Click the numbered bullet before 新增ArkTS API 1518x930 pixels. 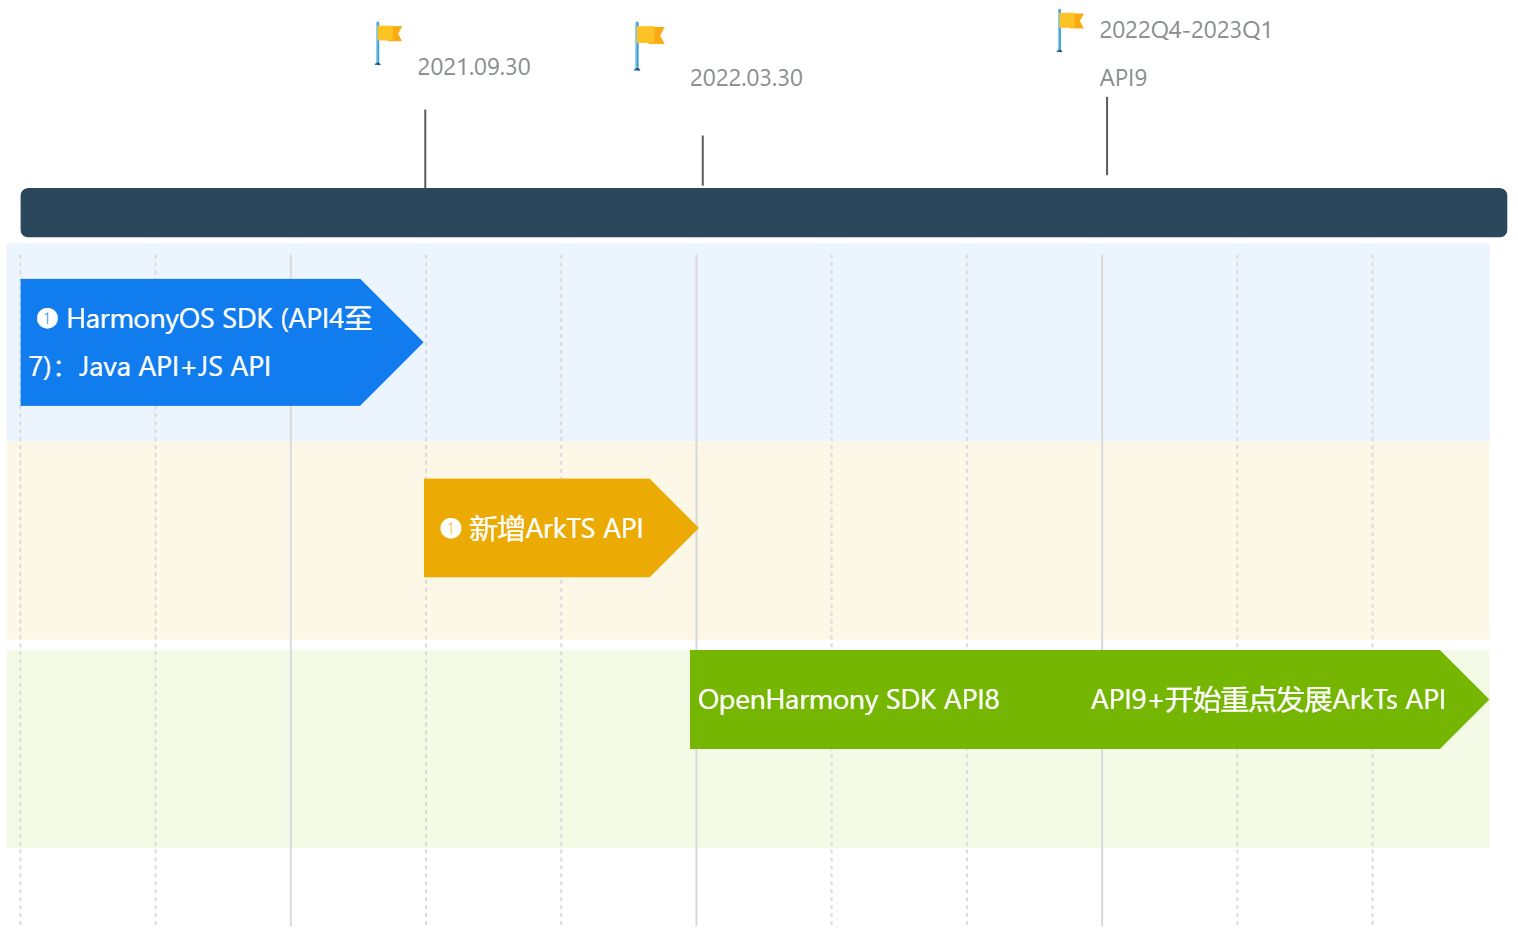[x=450, y=528]
